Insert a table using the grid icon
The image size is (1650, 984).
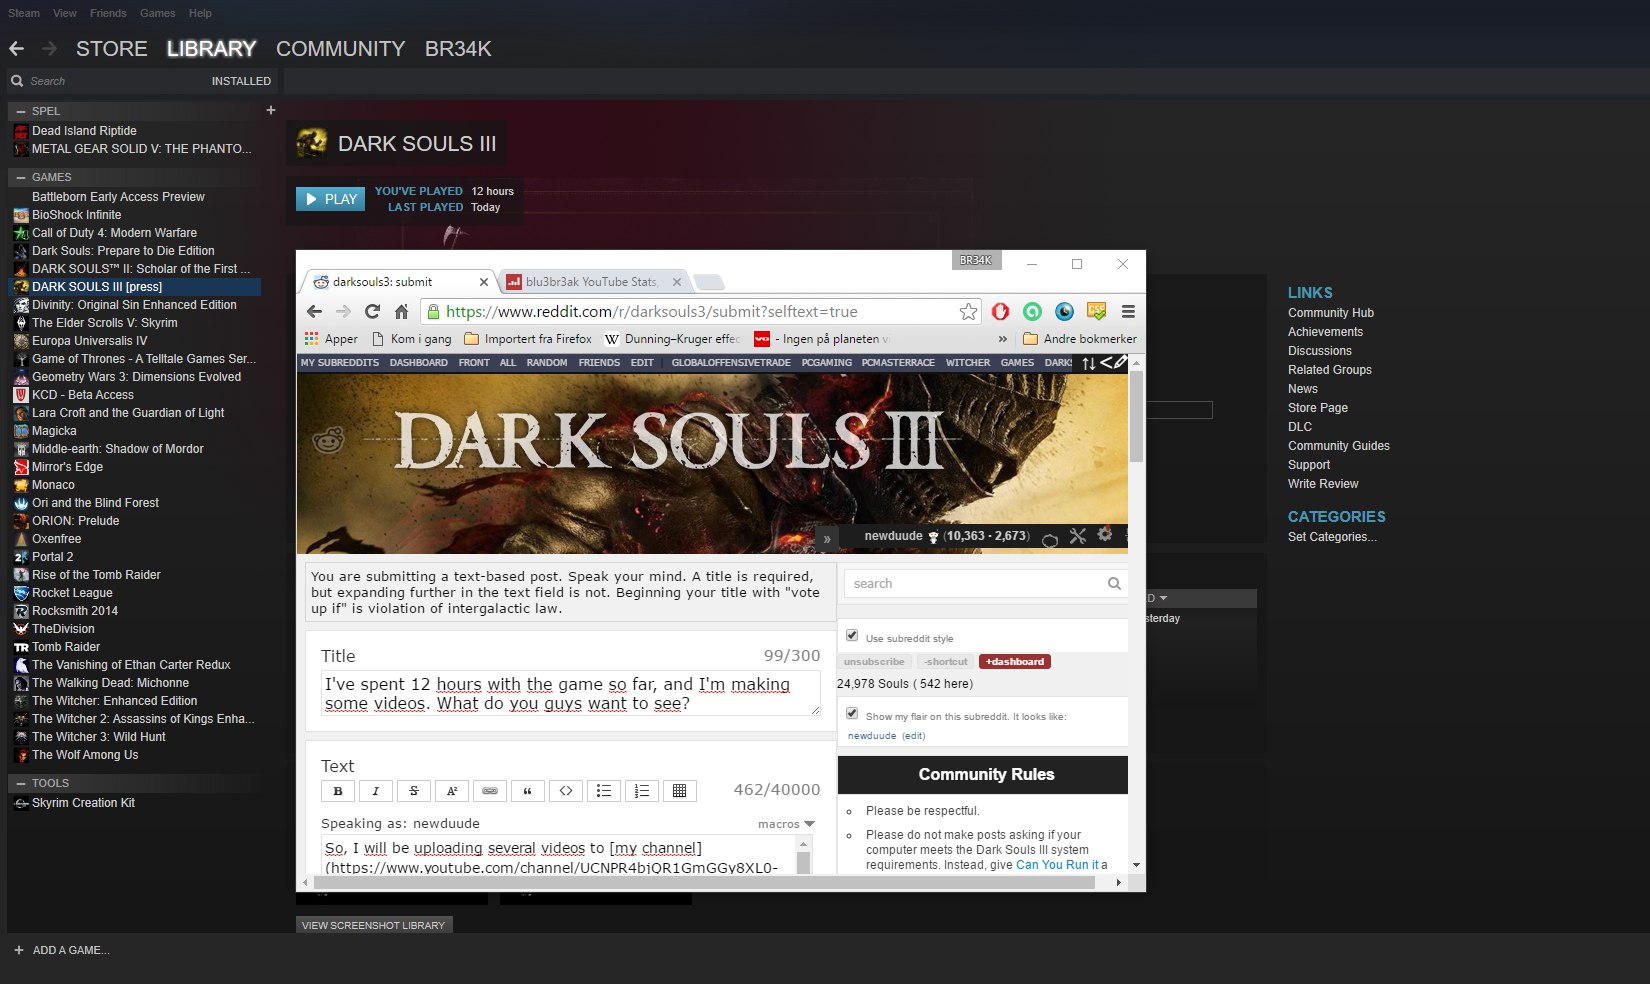click(x=680, y=791)
